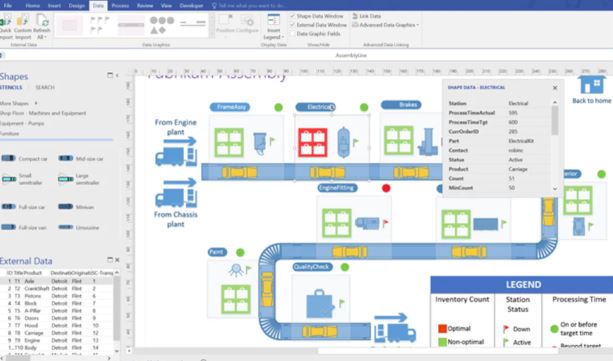613x361 pixels.
Task: Expand the More Shapes menu
Action: (19, 103)
